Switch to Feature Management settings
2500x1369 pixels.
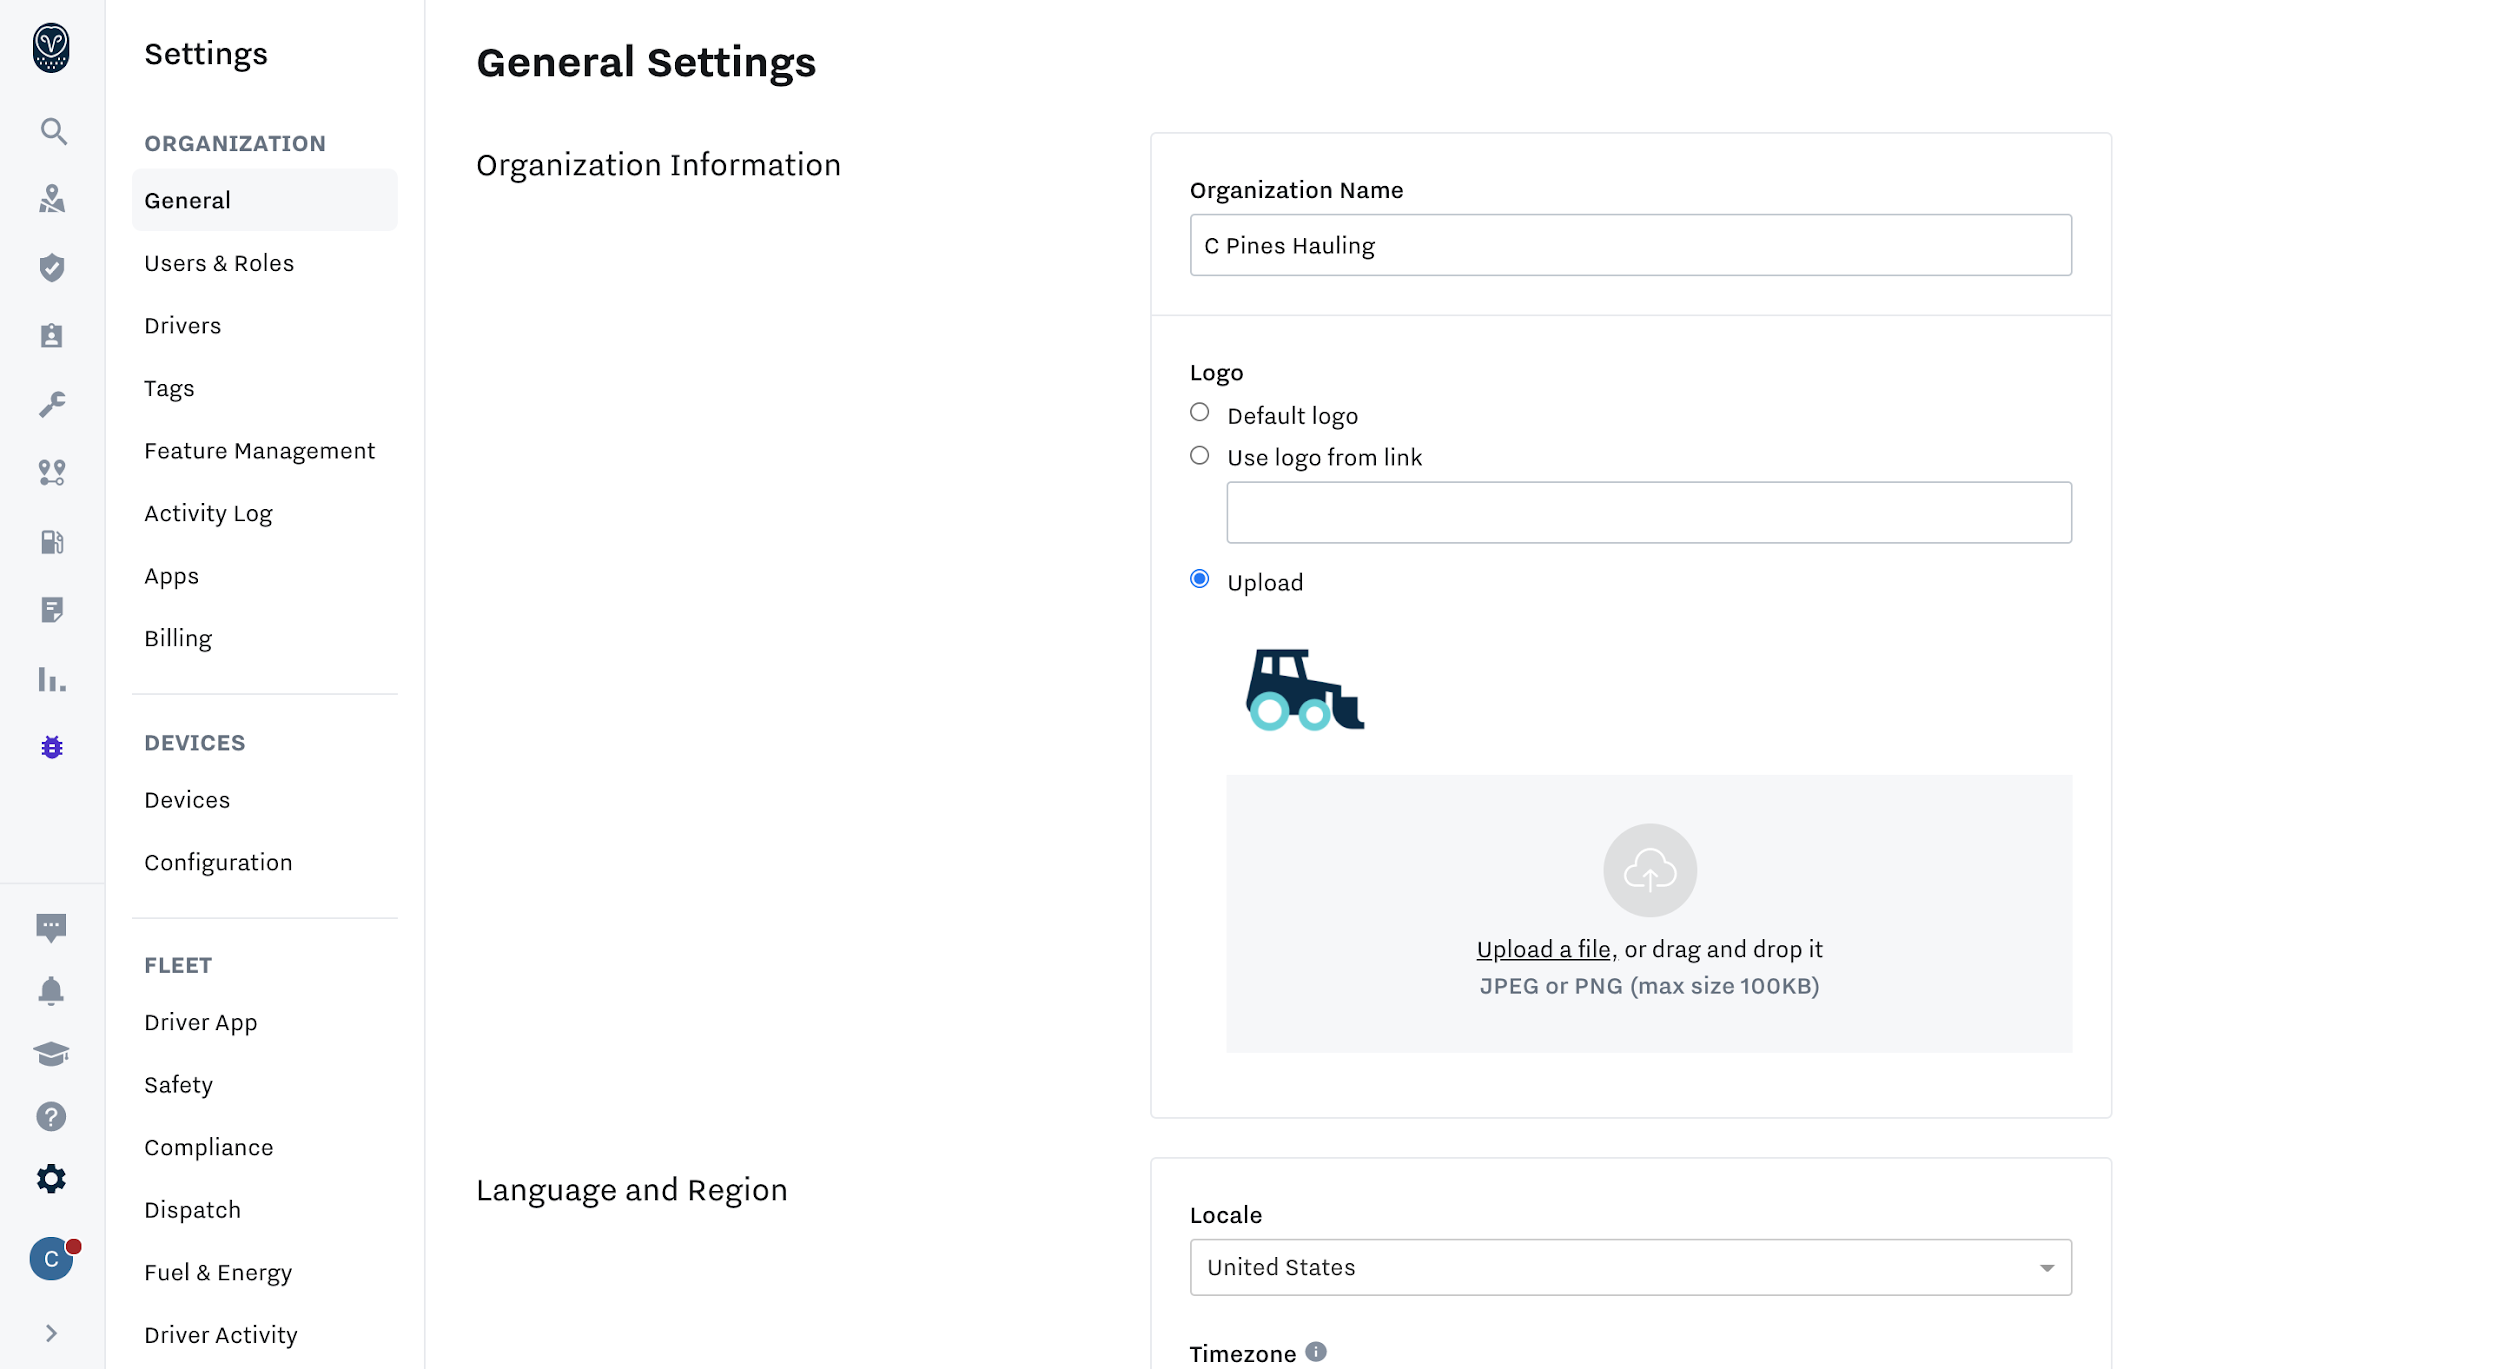[x=259, y=450]
